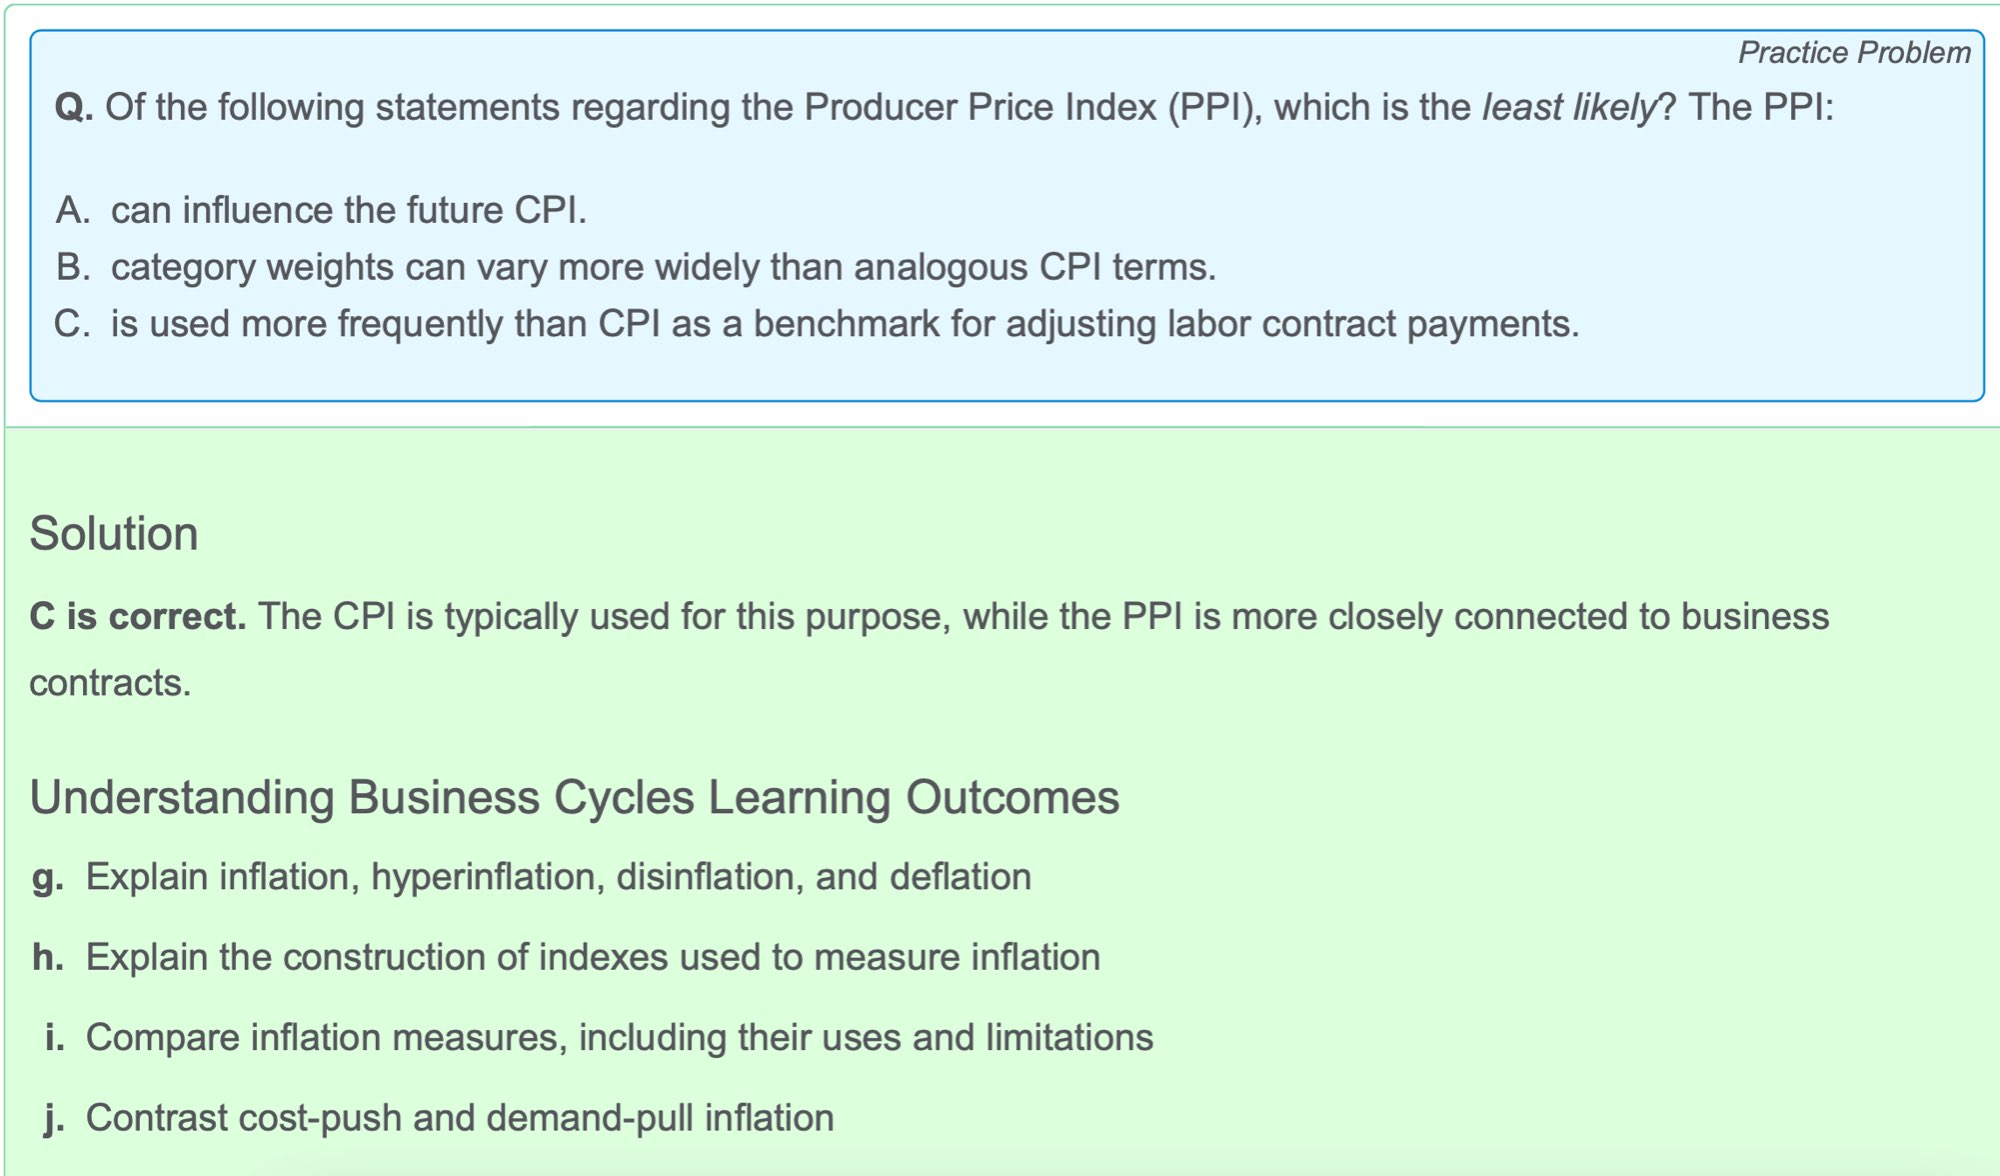Click the Solution heading
2000x1176 pixels.
point(114,533)
